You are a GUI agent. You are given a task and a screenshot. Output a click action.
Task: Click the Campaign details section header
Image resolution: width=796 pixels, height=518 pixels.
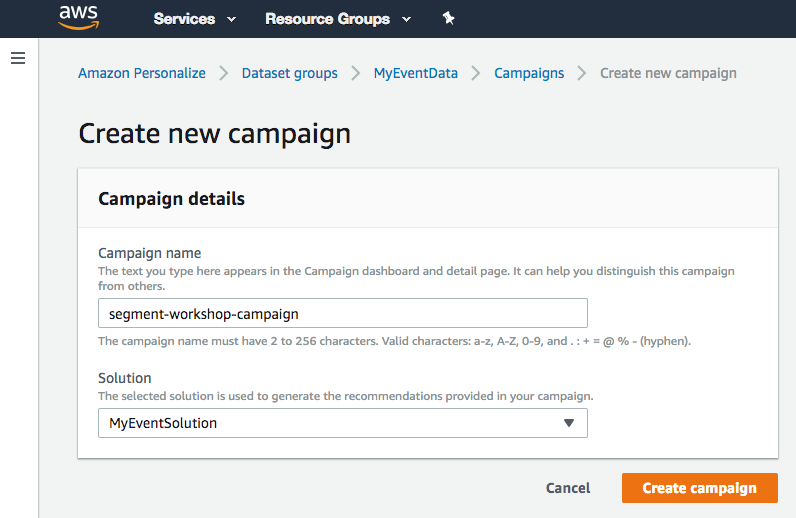171,198
